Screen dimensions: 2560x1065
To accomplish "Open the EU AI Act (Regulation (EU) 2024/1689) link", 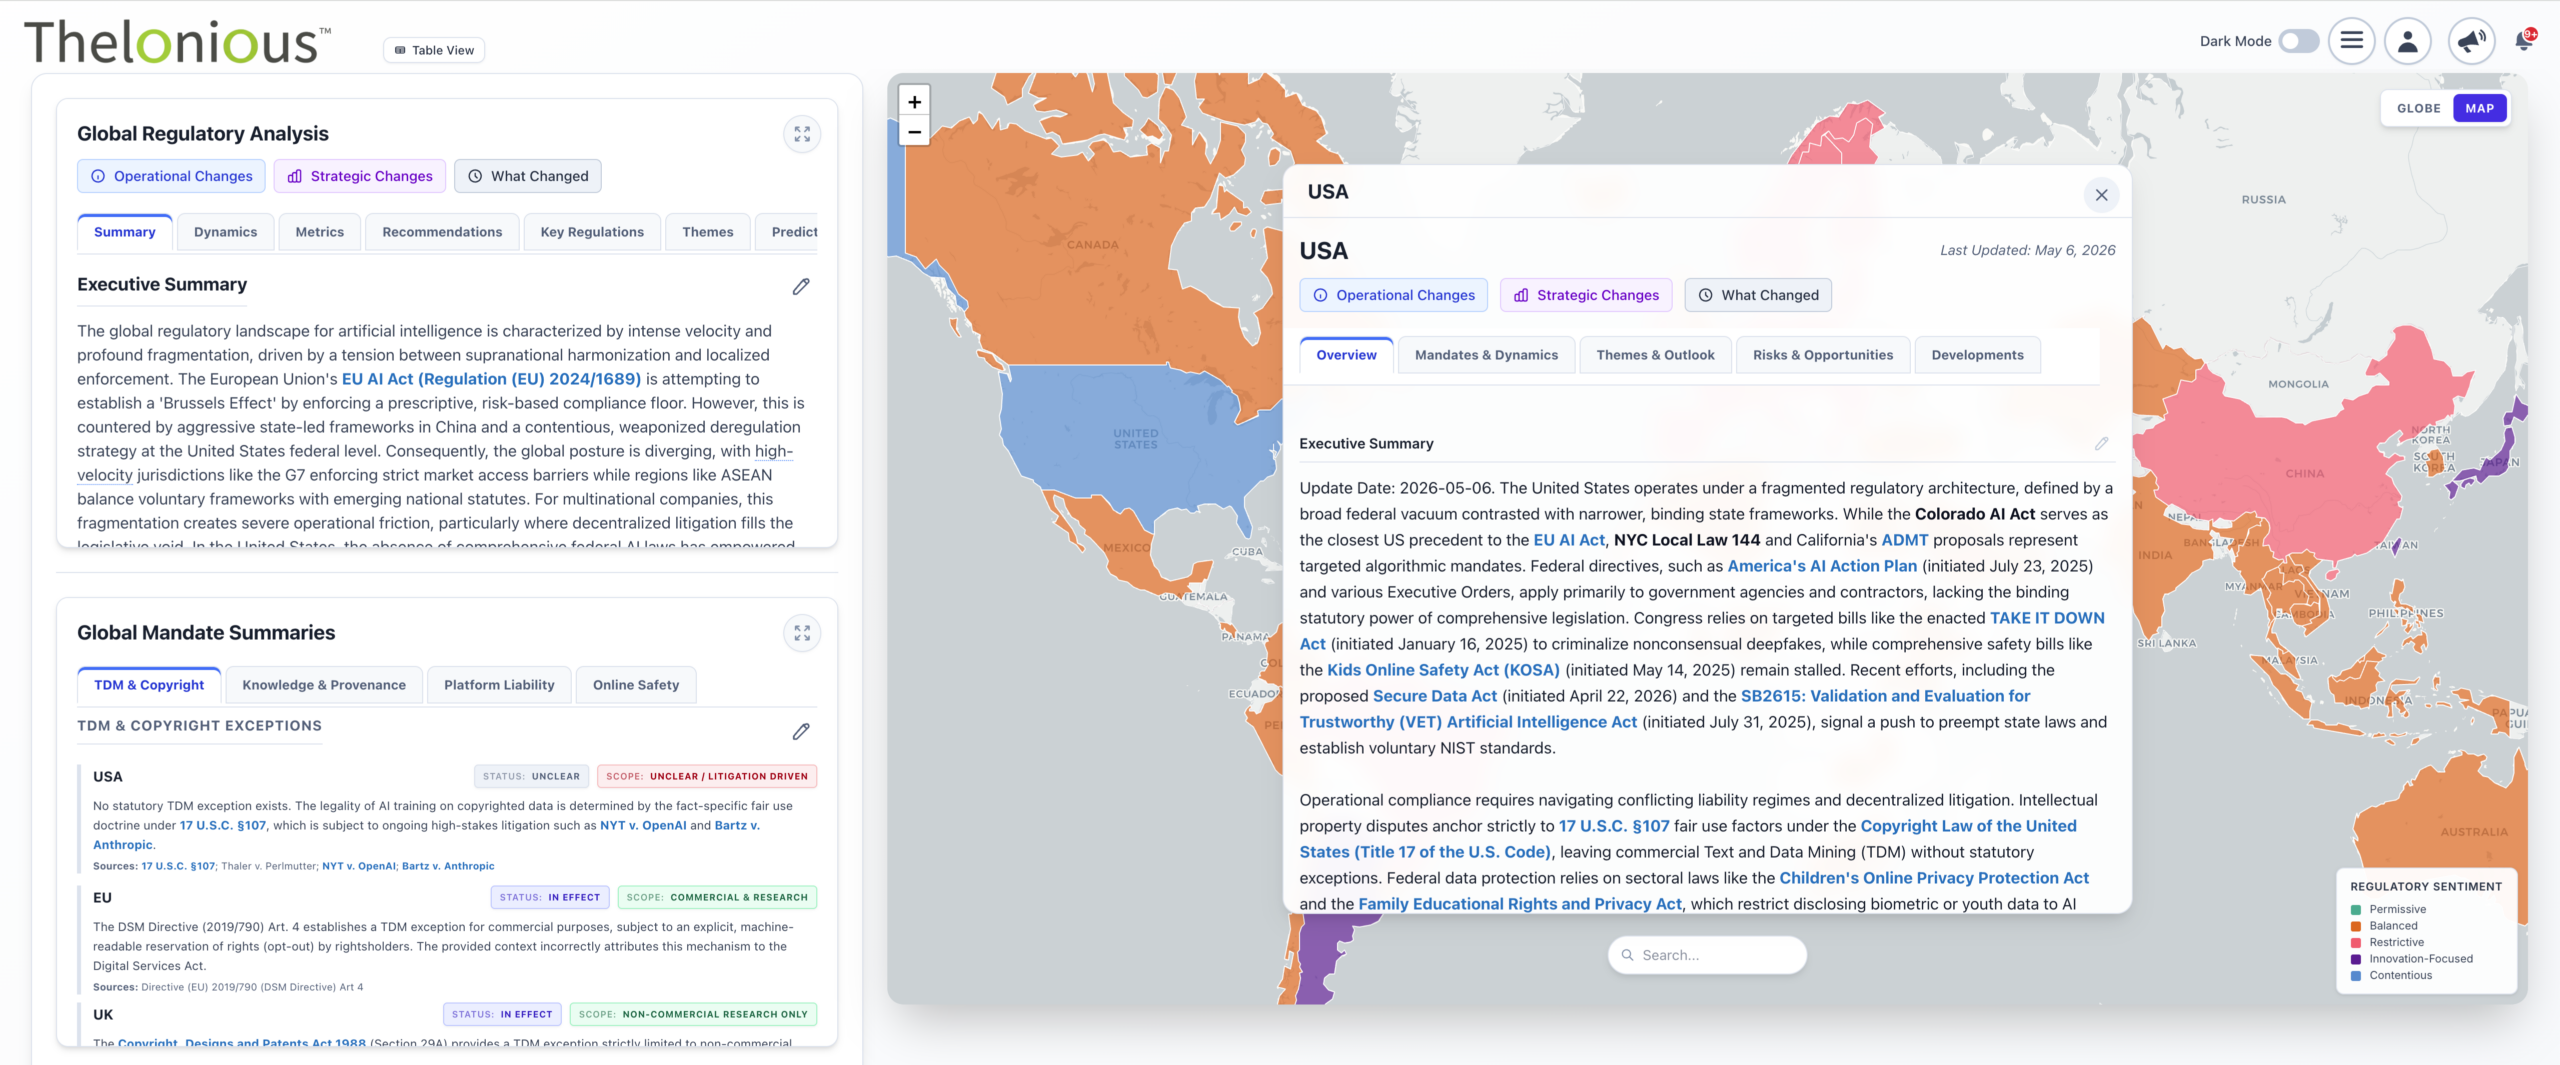I will pyautogui.click(x=491, y=379).
